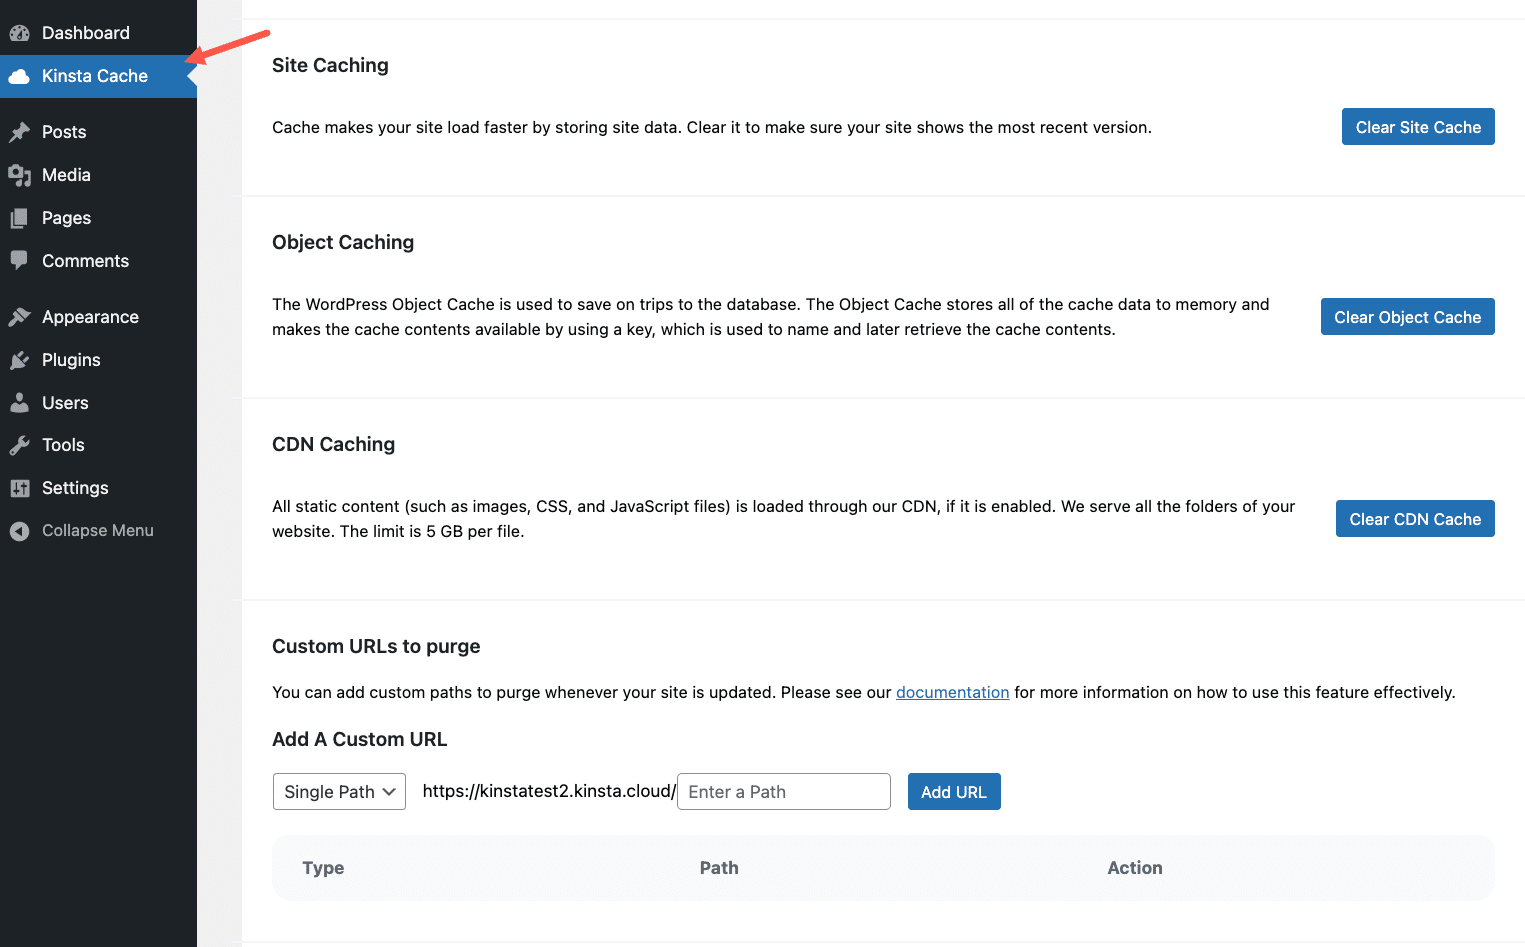Screen dimensions: 1525x947
Task: Click the Dashboard gauge icon
Action: pyautogui.click(x=19, y=32)
